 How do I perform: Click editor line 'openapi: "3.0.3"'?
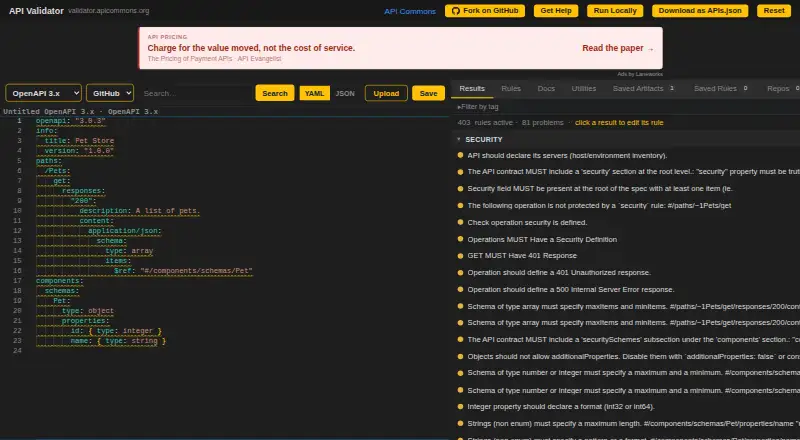(70, 121)
